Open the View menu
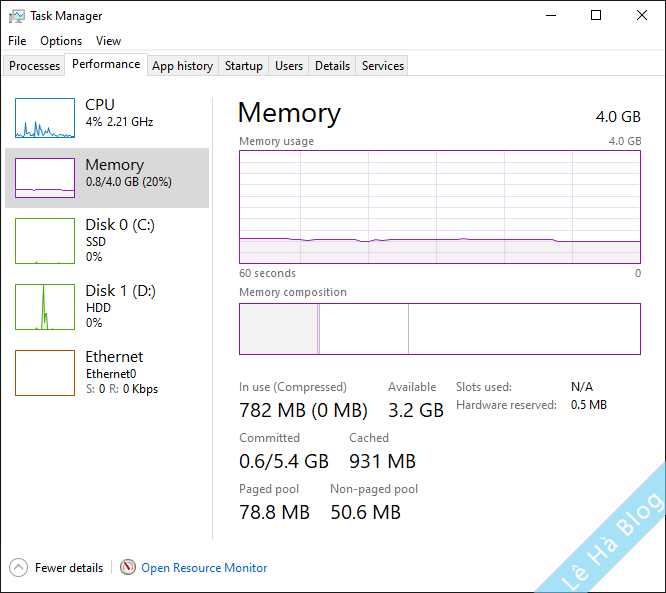 pyautogui.click(x=108, y=41)
